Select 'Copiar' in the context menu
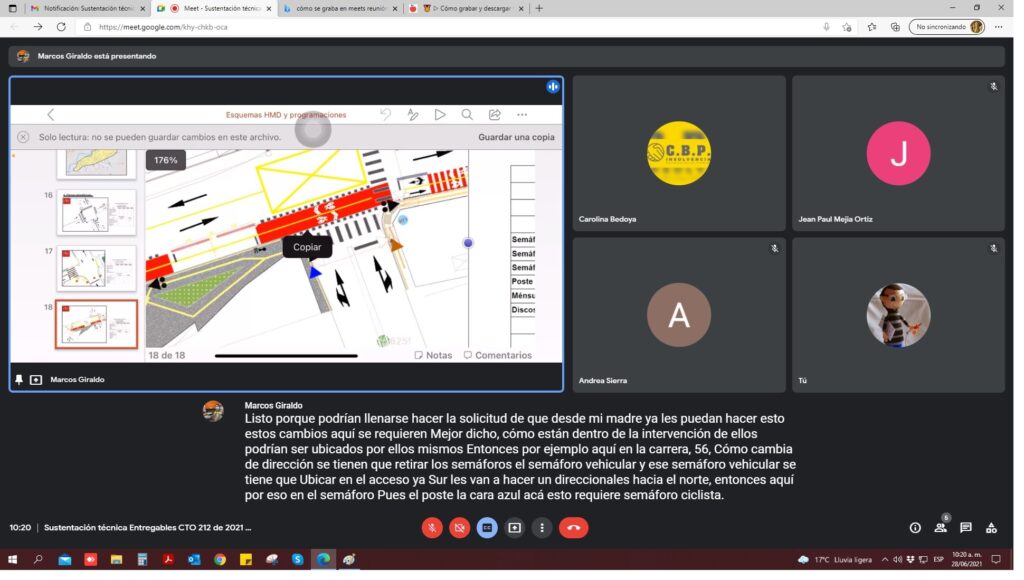The width and height of the screenshot is (1024, 580). click(x=307, y=246)
